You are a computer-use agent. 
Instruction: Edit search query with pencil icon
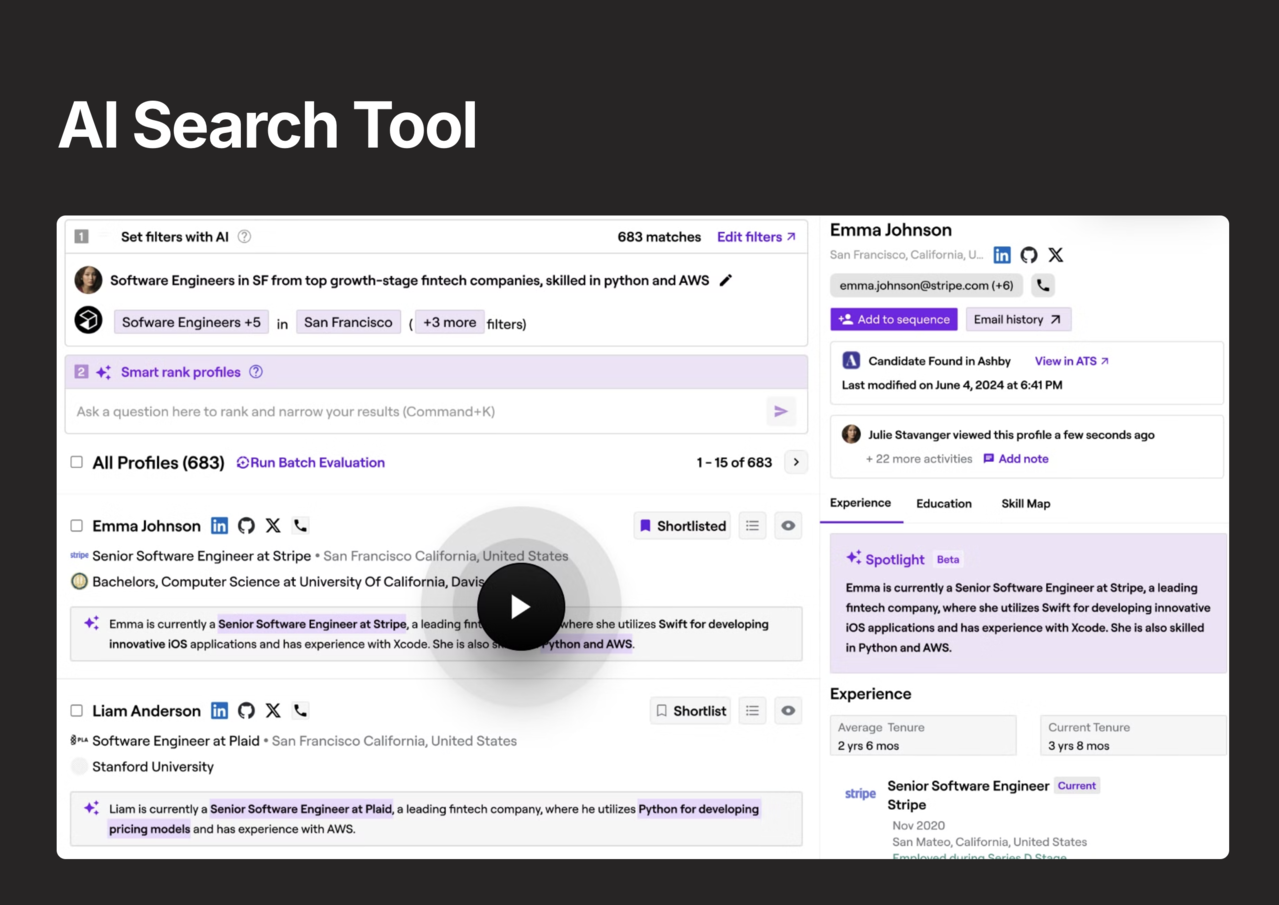pyautogui.click(x=726, y=280)
